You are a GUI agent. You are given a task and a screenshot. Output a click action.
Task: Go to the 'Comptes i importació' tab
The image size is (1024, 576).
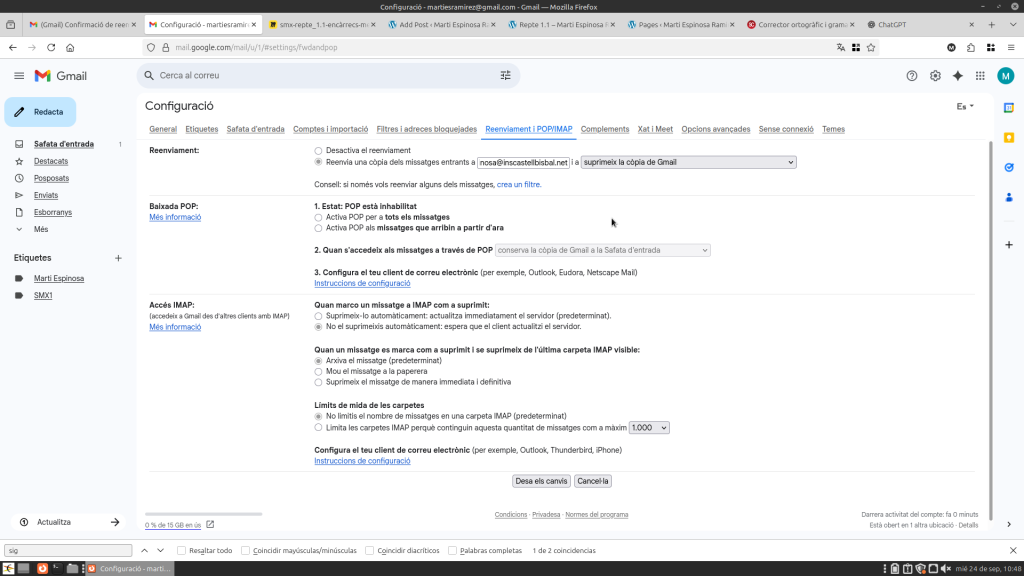coord(330,129)
